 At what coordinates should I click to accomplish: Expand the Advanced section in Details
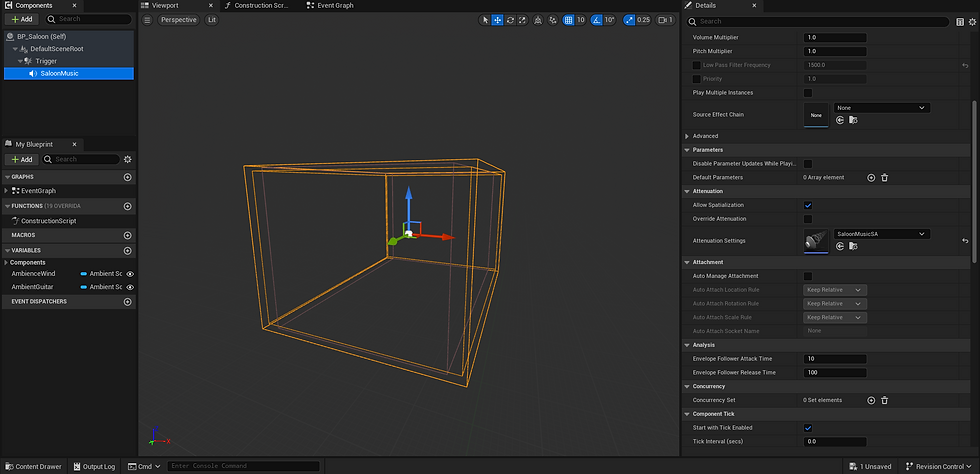688,136
